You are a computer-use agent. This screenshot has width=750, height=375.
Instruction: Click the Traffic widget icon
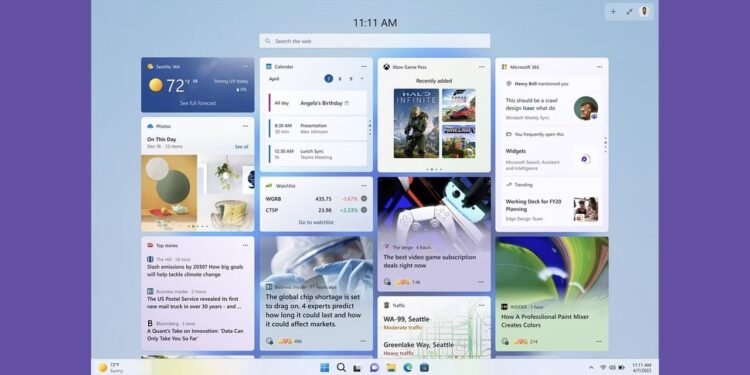click(386, 305)
